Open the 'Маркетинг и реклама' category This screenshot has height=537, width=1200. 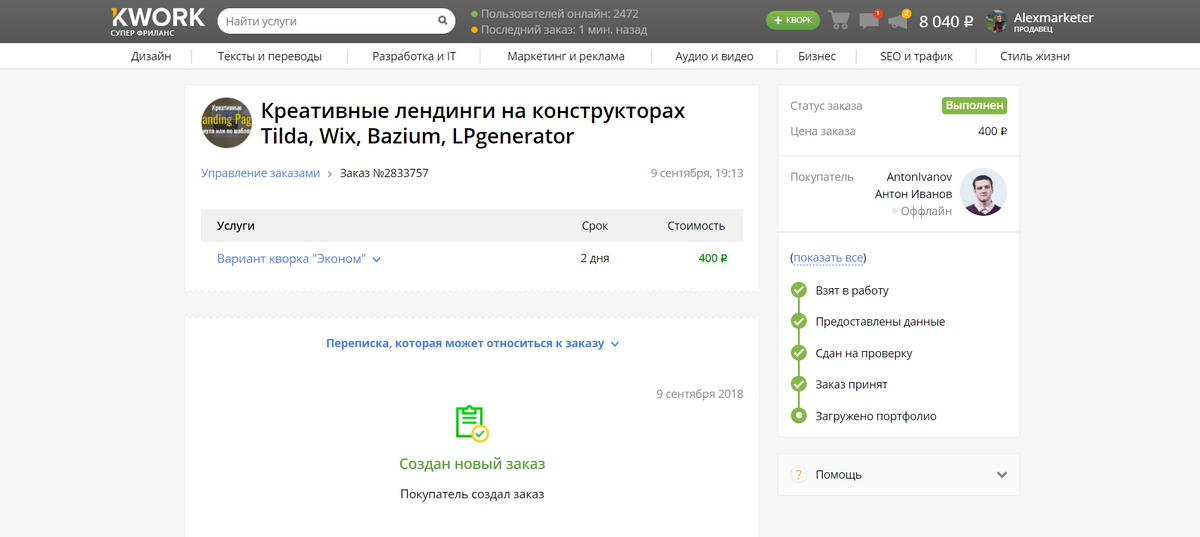pos(566,56)
